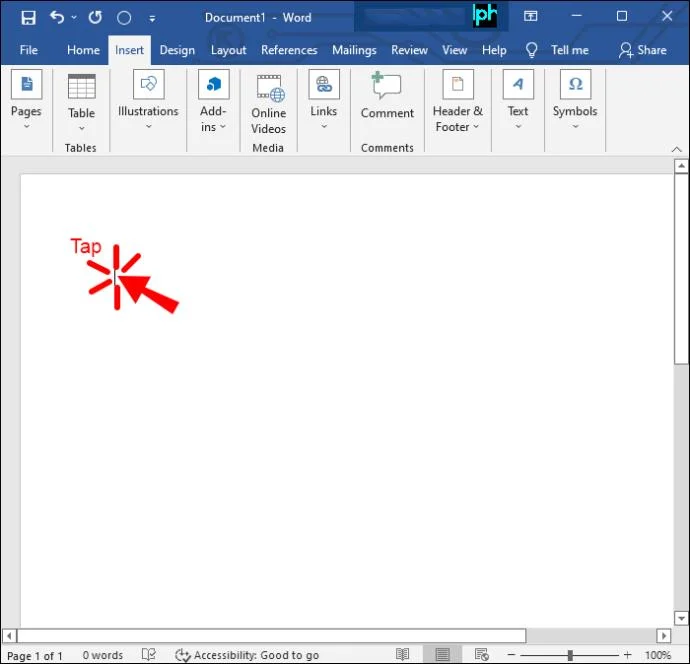Click the Share button
690x664 pixels.
[x=642, y=50]
